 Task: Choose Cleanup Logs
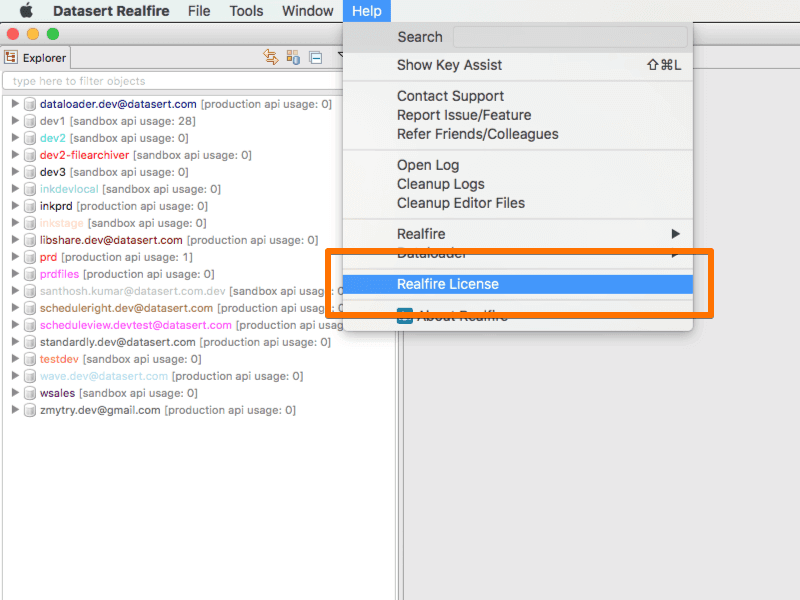click(x=517, y=184)
